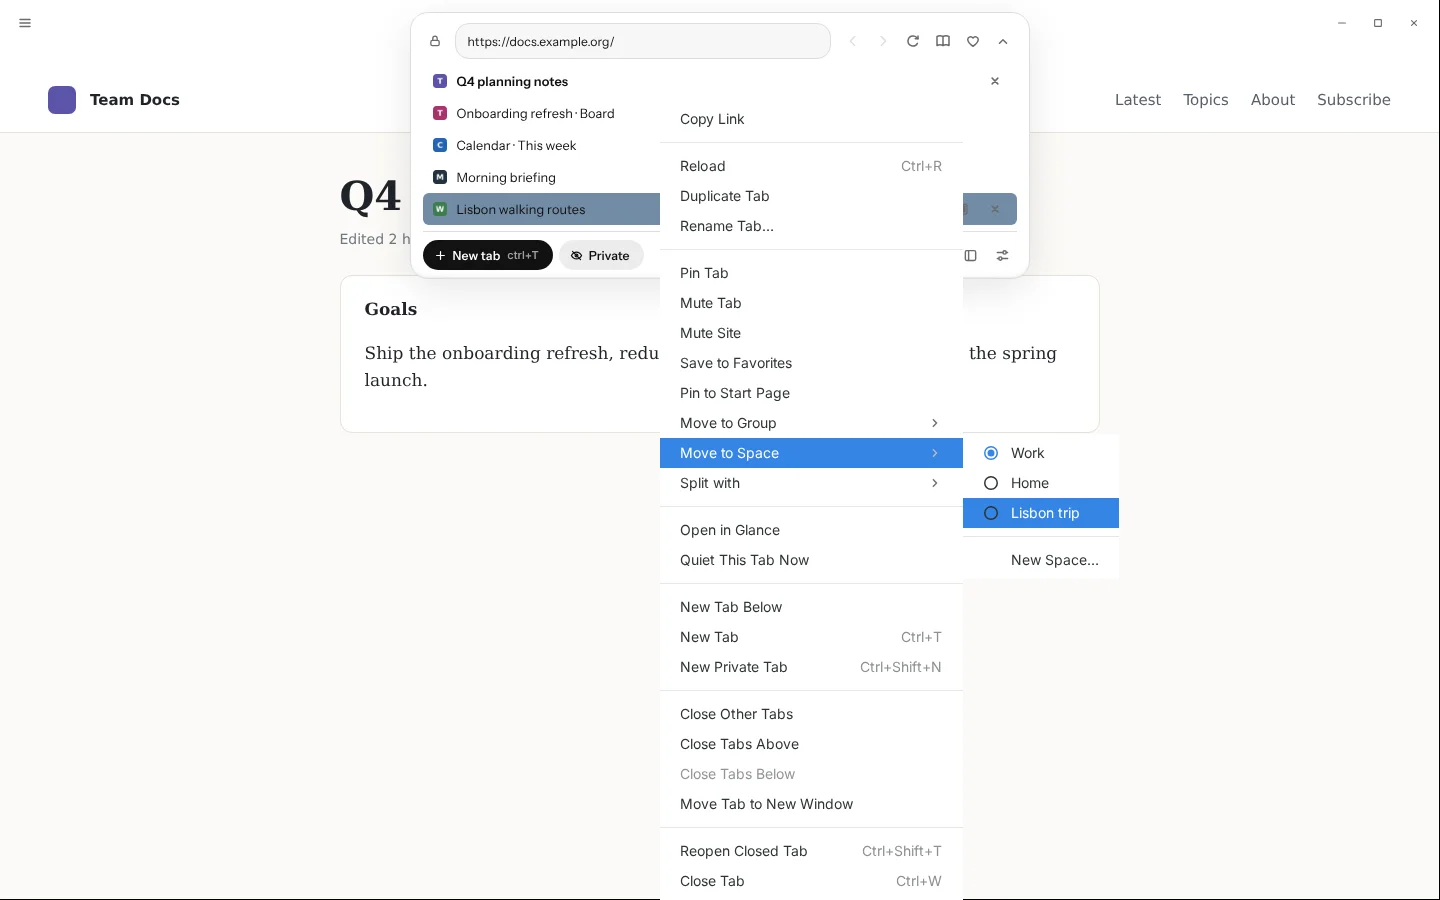Viewport: 1440px width, 900px height.
Task: Expand the Split with submenu
Action: 811,483
